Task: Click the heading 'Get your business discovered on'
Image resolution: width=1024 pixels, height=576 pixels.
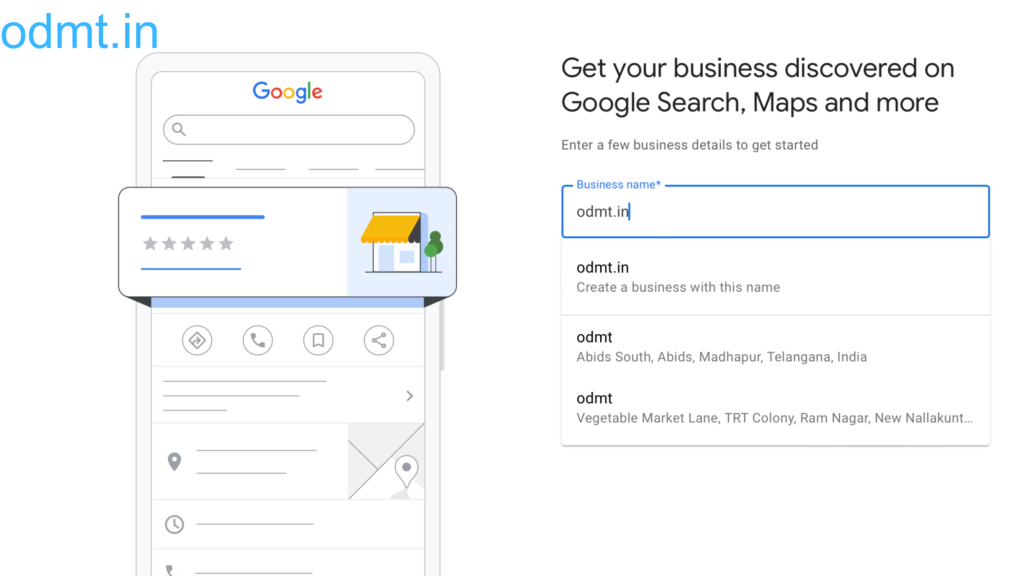Action: pos(758,68)
